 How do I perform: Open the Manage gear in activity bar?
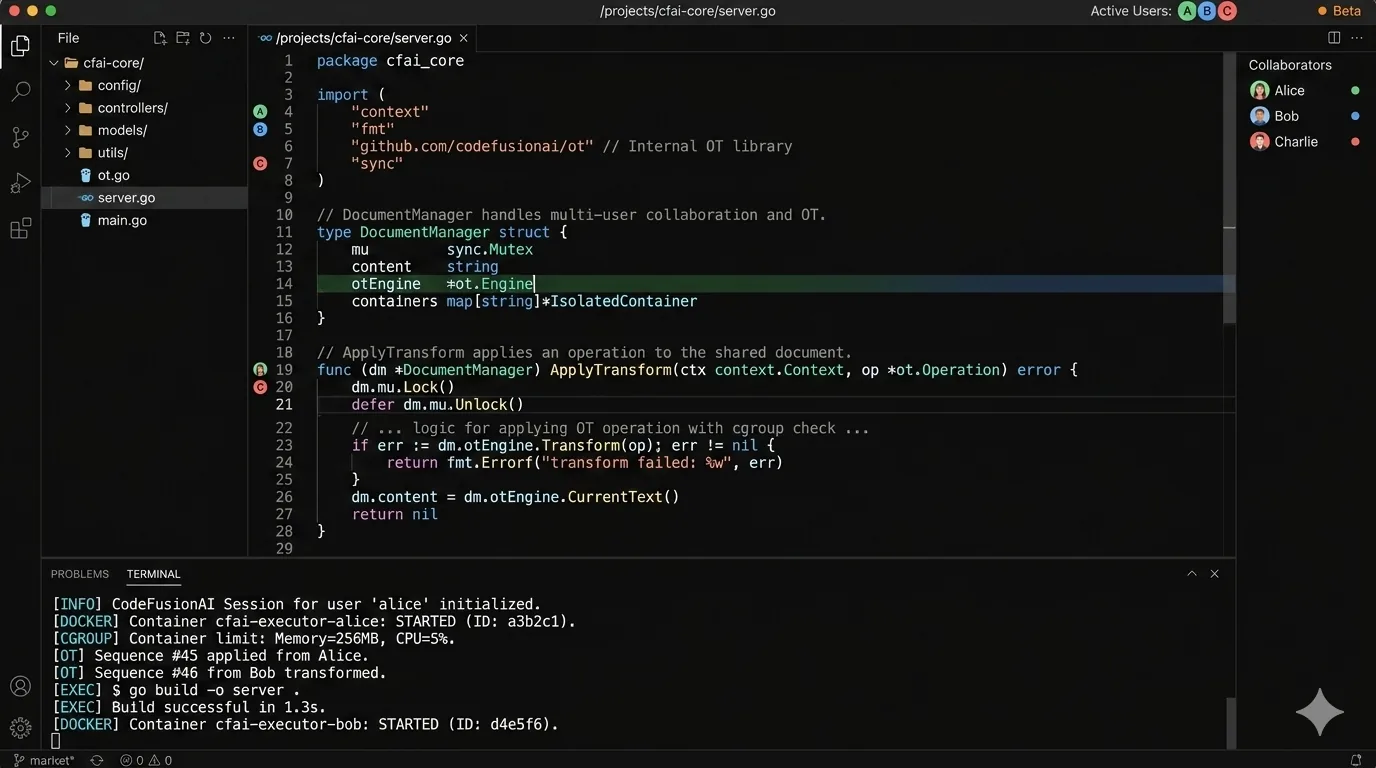pos(20,728)
